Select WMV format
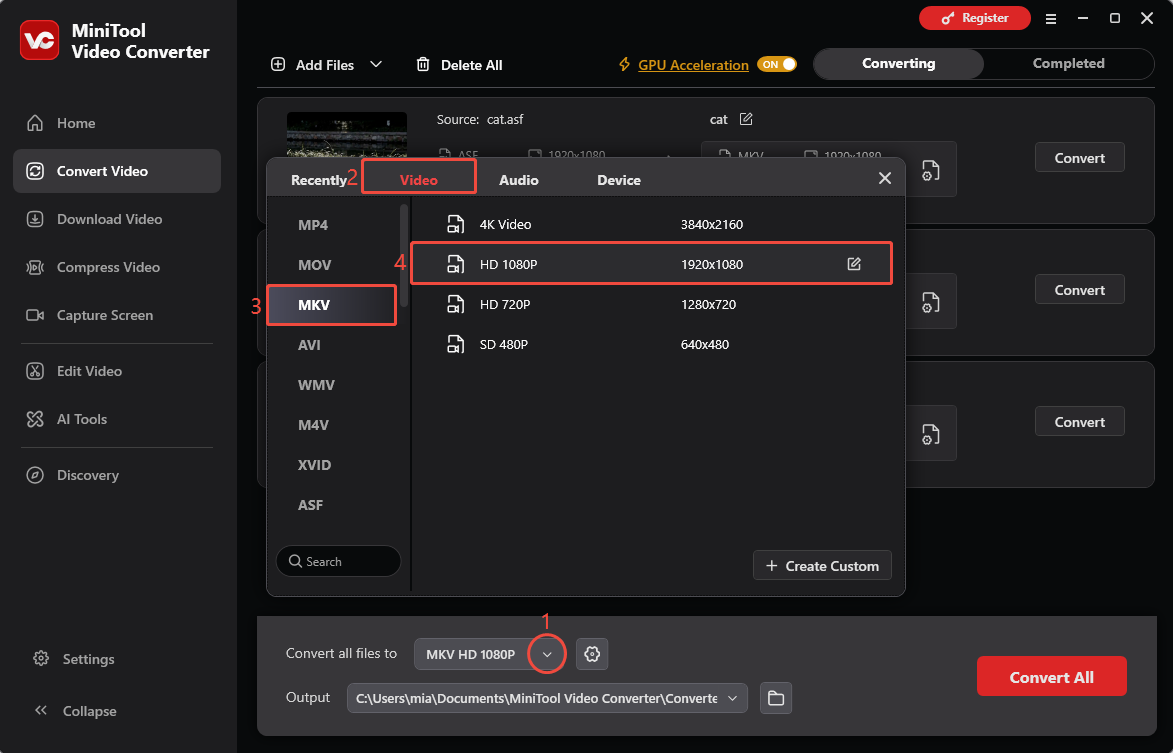This screenshot has width=1173, height=753. coord(332,385)
